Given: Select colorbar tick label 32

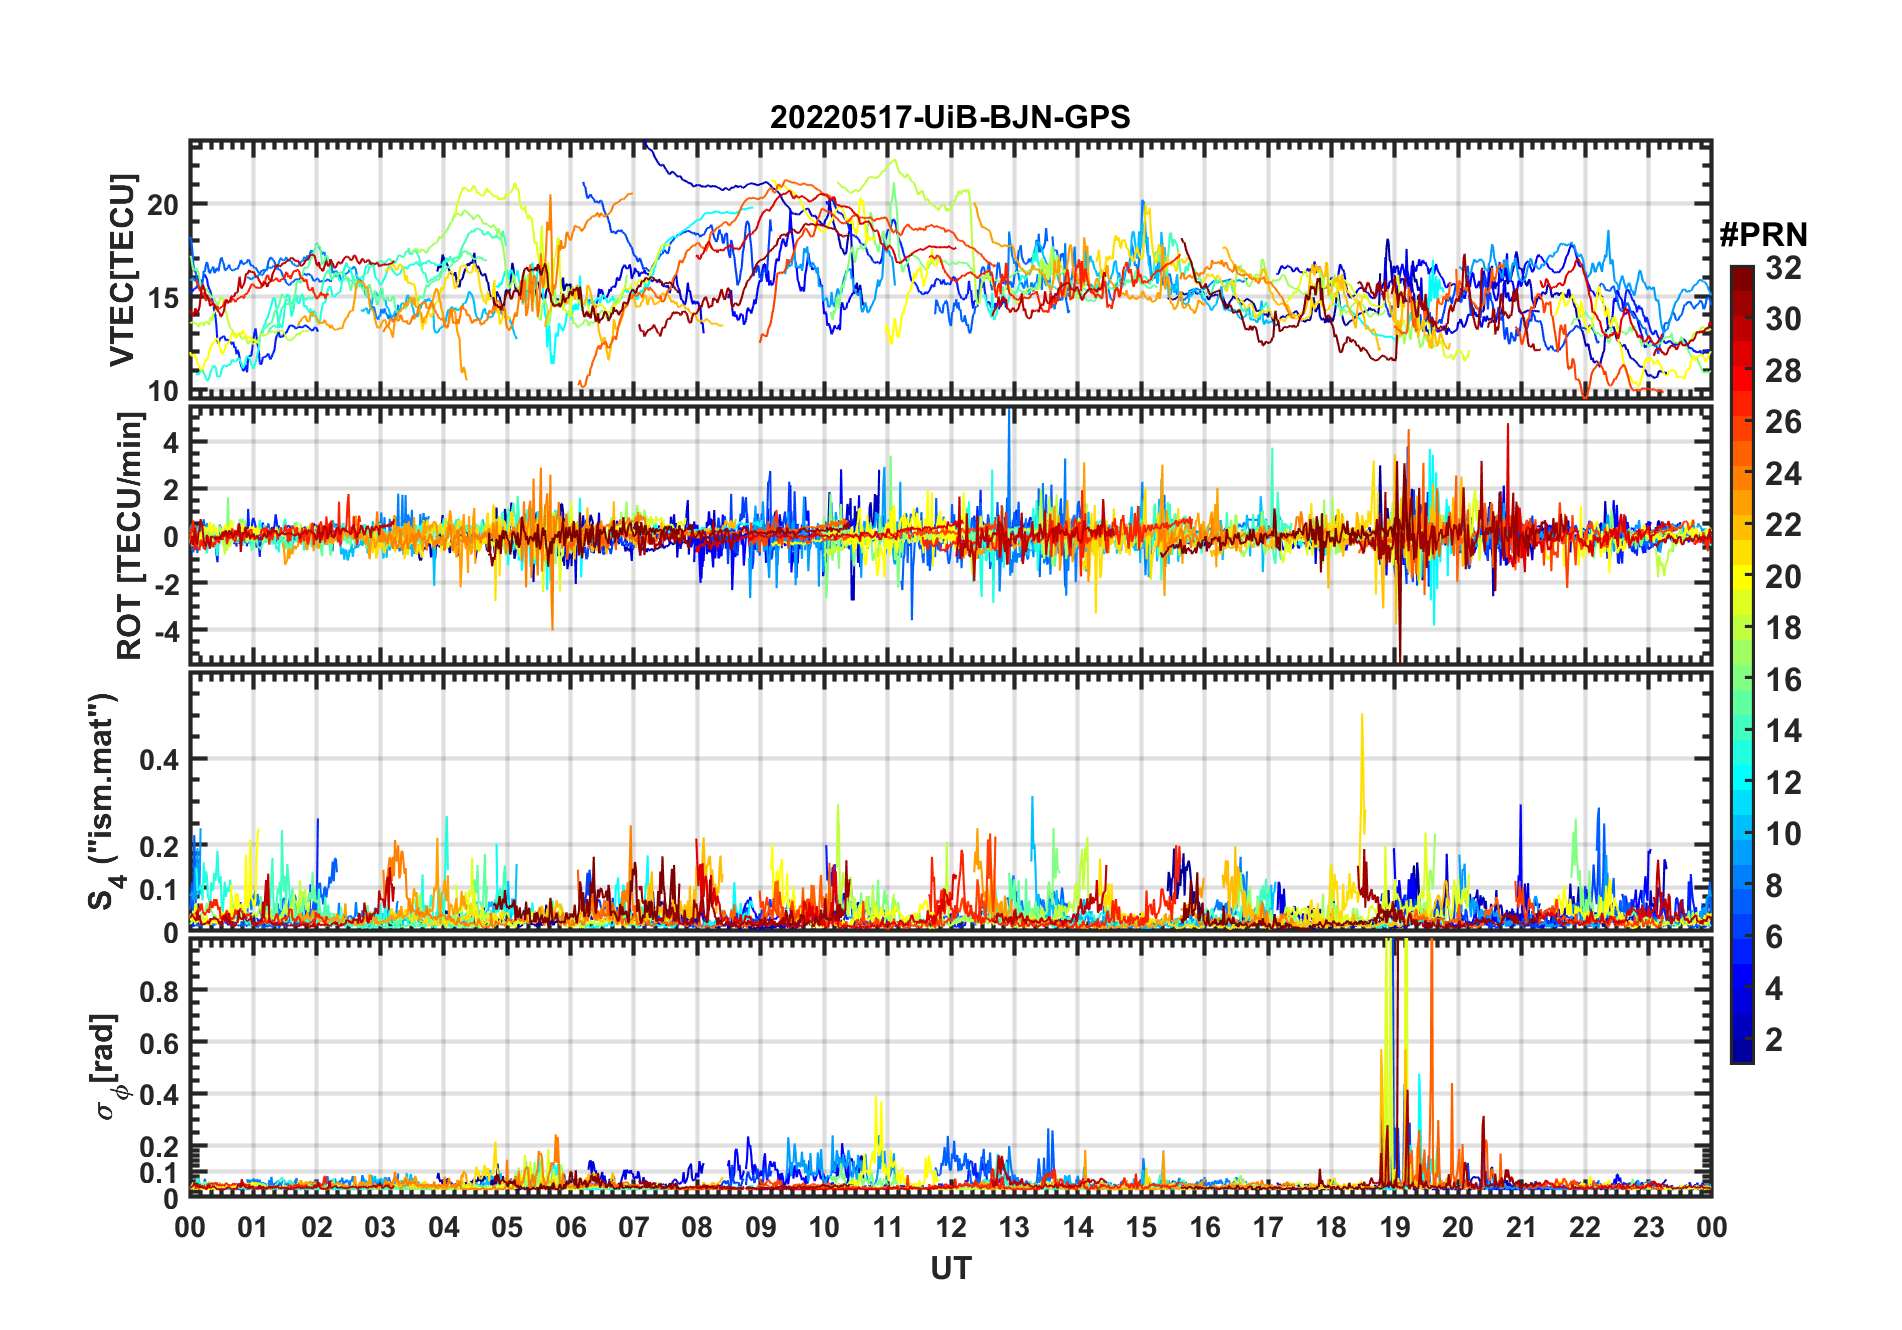Looking at the screenshot, I should [1783, 268].
